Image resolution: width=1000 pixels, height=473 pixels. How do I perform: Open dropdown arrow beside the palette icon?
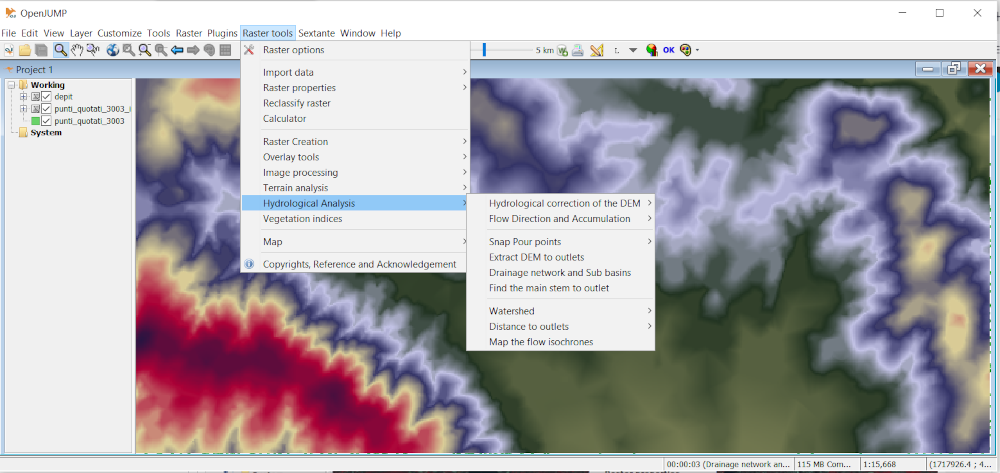tap(698, 50)
